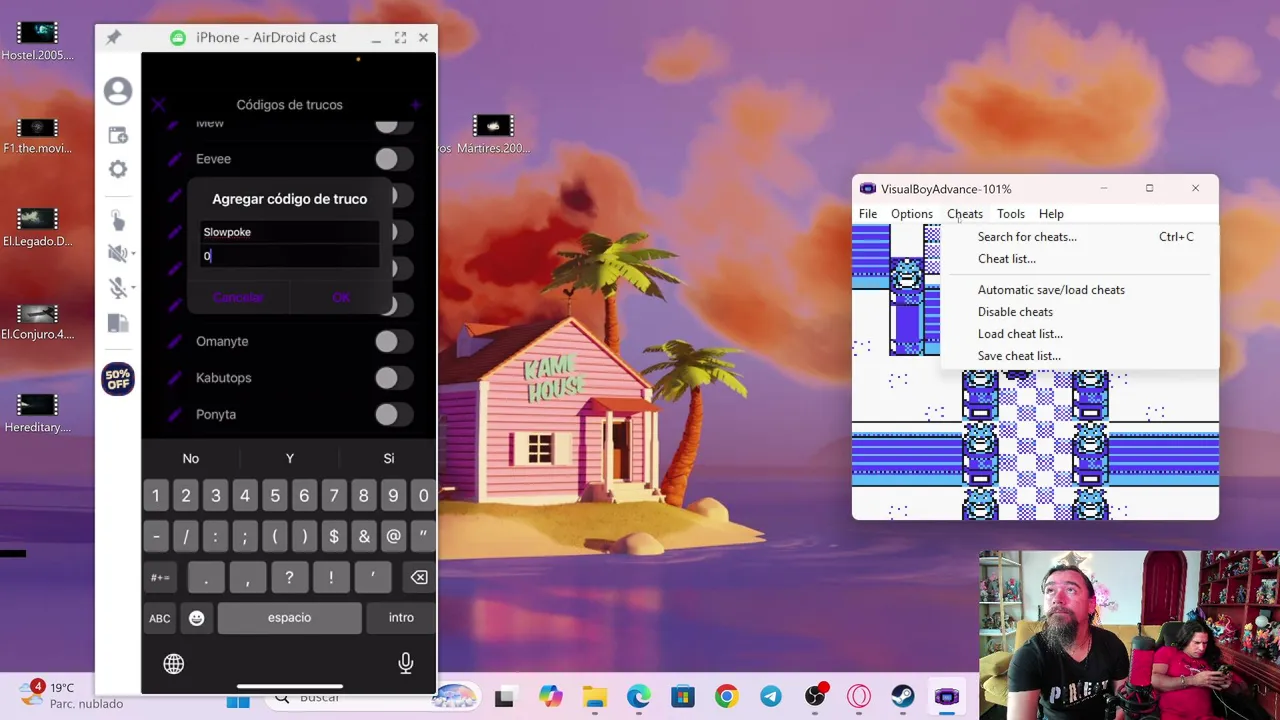Open the Tools menu in VisualBoyAdvance

[1011, 214]
